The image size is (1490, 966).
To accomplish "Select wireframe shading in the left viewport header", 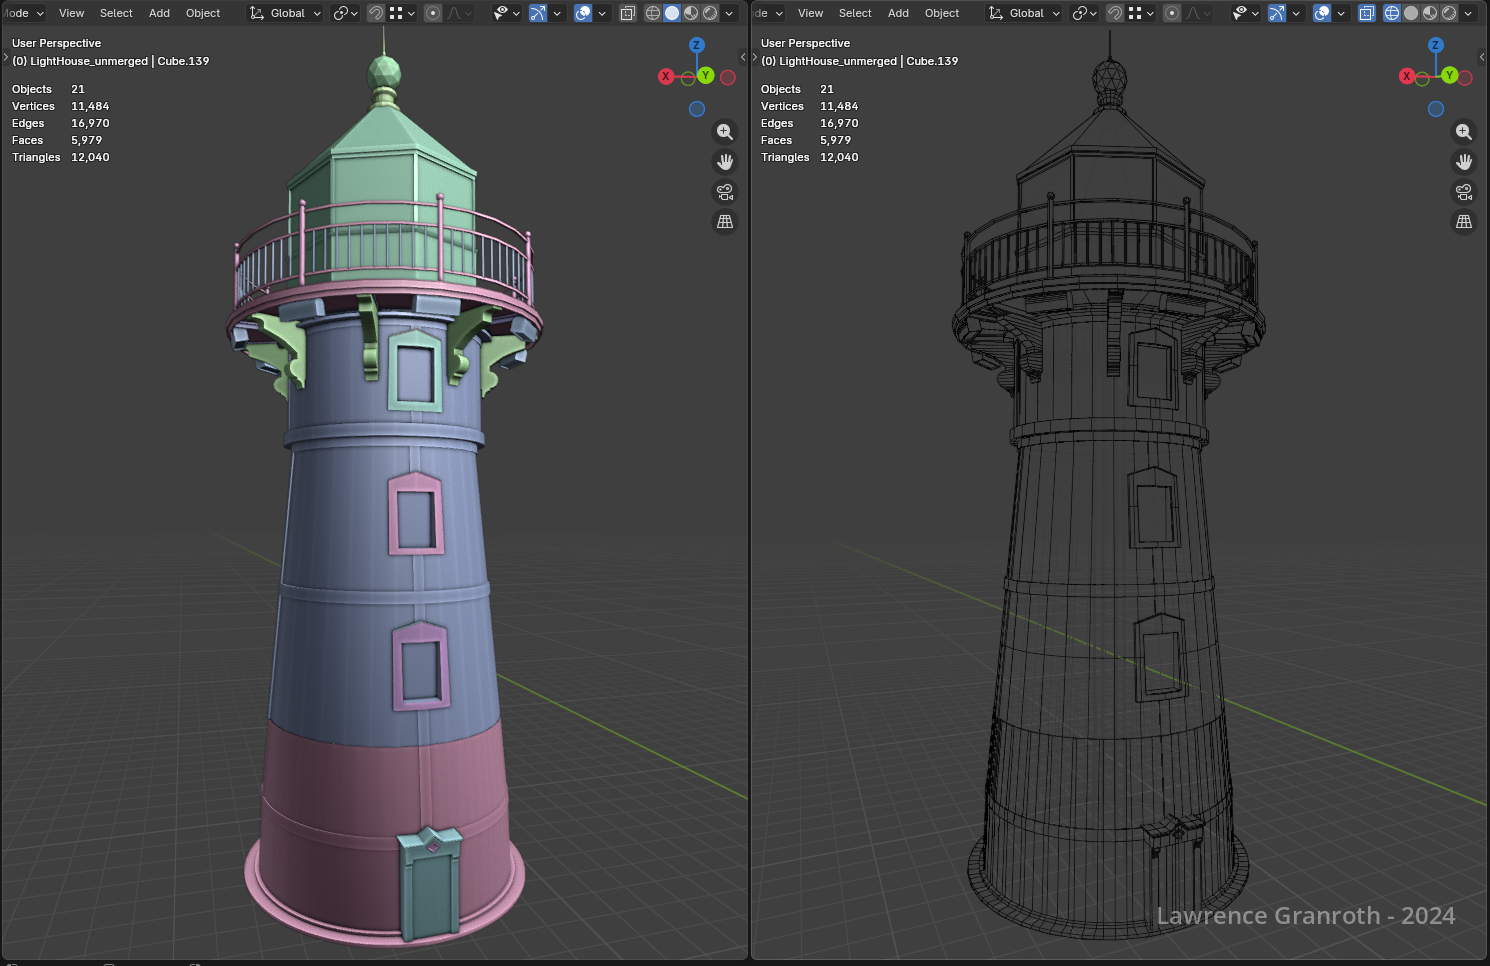I will [653, 13].
